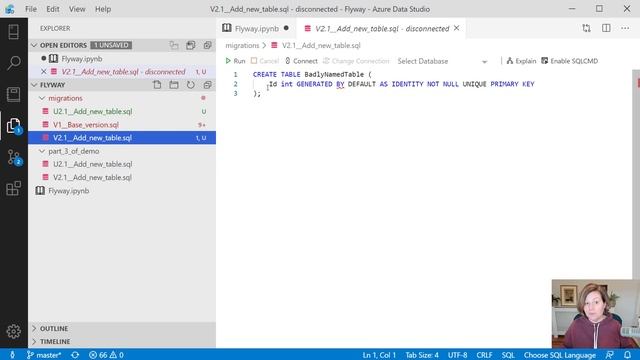The image size is (640, 360).
Task: Select Flyway.ipynb in Open Editors list
Action: (122, 58)
